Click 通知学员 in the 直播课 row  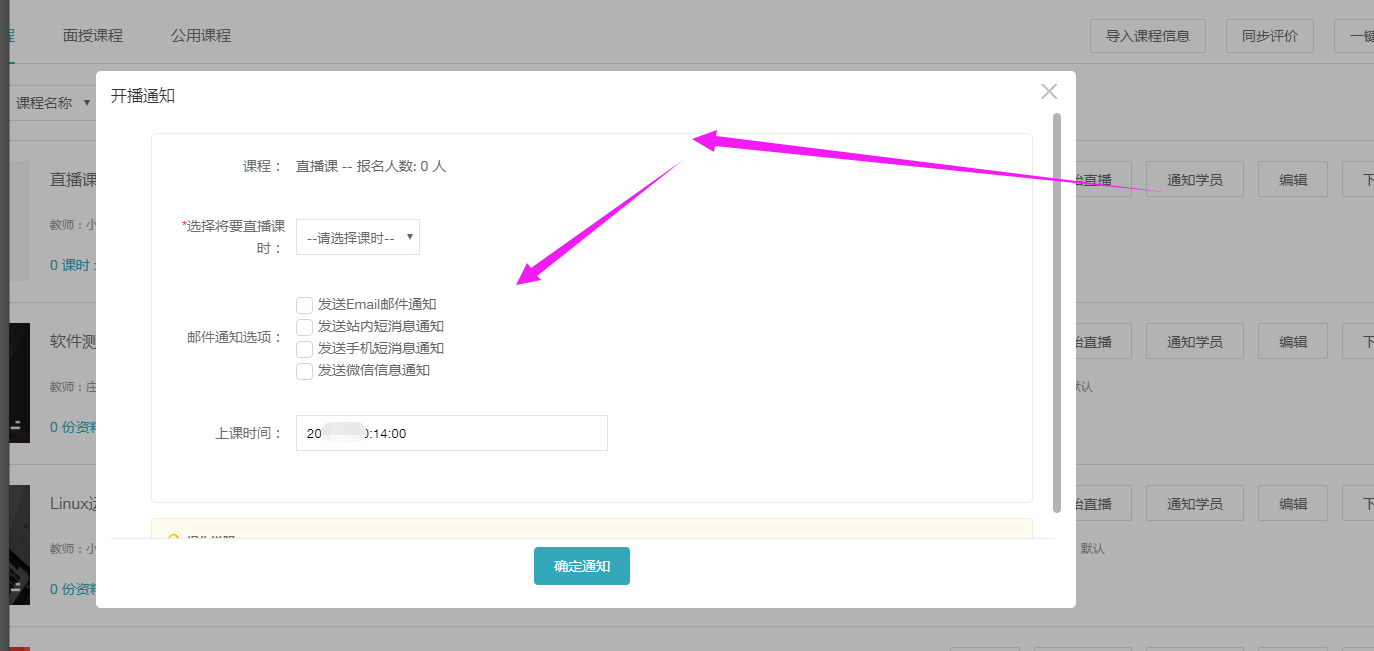click(x=1194, y=180)
